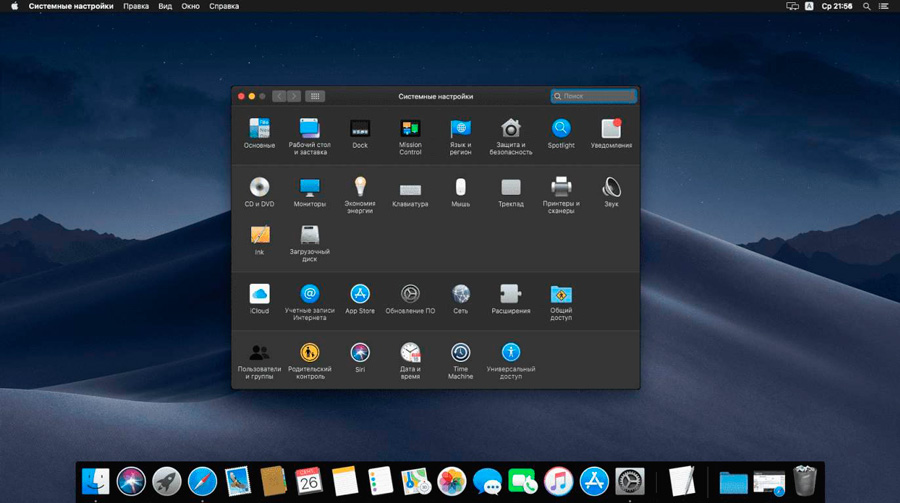Open iTunes from the Dock
Viewport: 900px width, 503px height.
[558, 481]
